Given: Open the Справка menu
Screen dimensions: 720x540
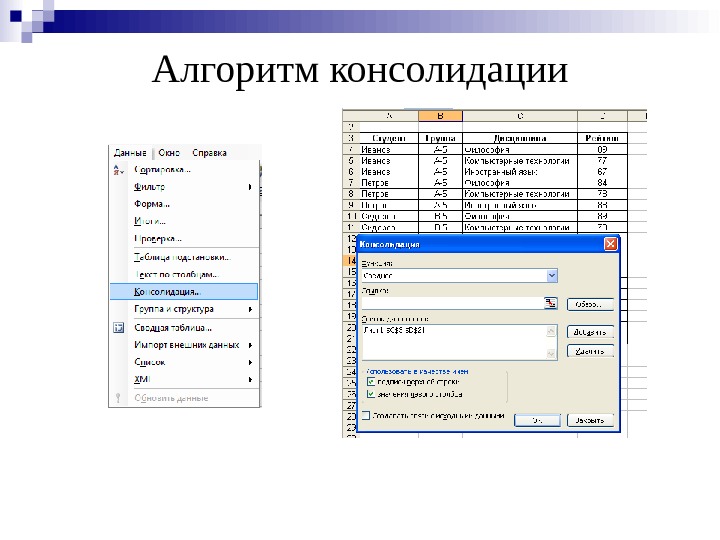Looking at the screenshot, I should pyautogui.click(x=209, y=153).
